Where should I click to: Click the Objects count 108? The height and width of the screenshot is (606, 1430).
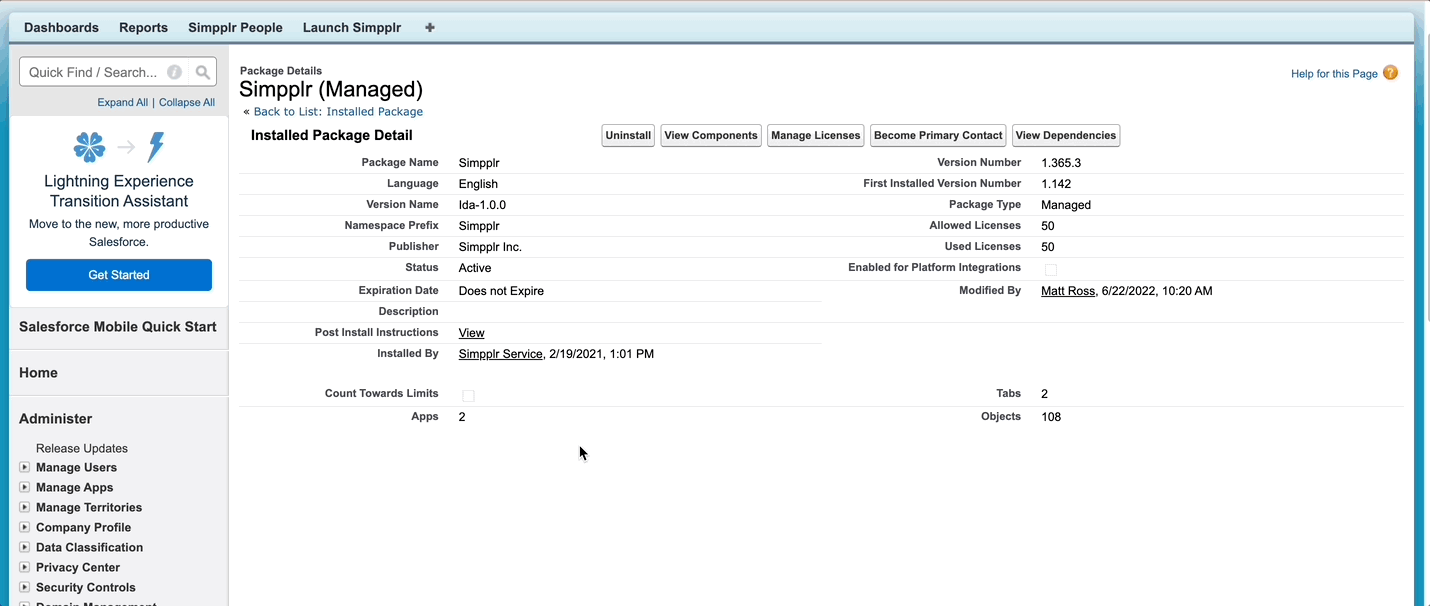[1051, 417]
